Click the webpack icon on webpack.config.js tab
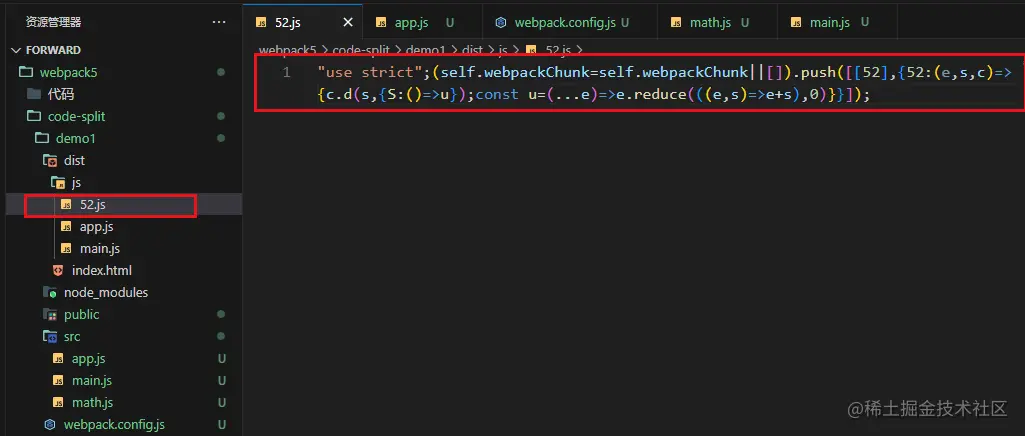This screenshot has width=1025, height=436. pos(501,22)
